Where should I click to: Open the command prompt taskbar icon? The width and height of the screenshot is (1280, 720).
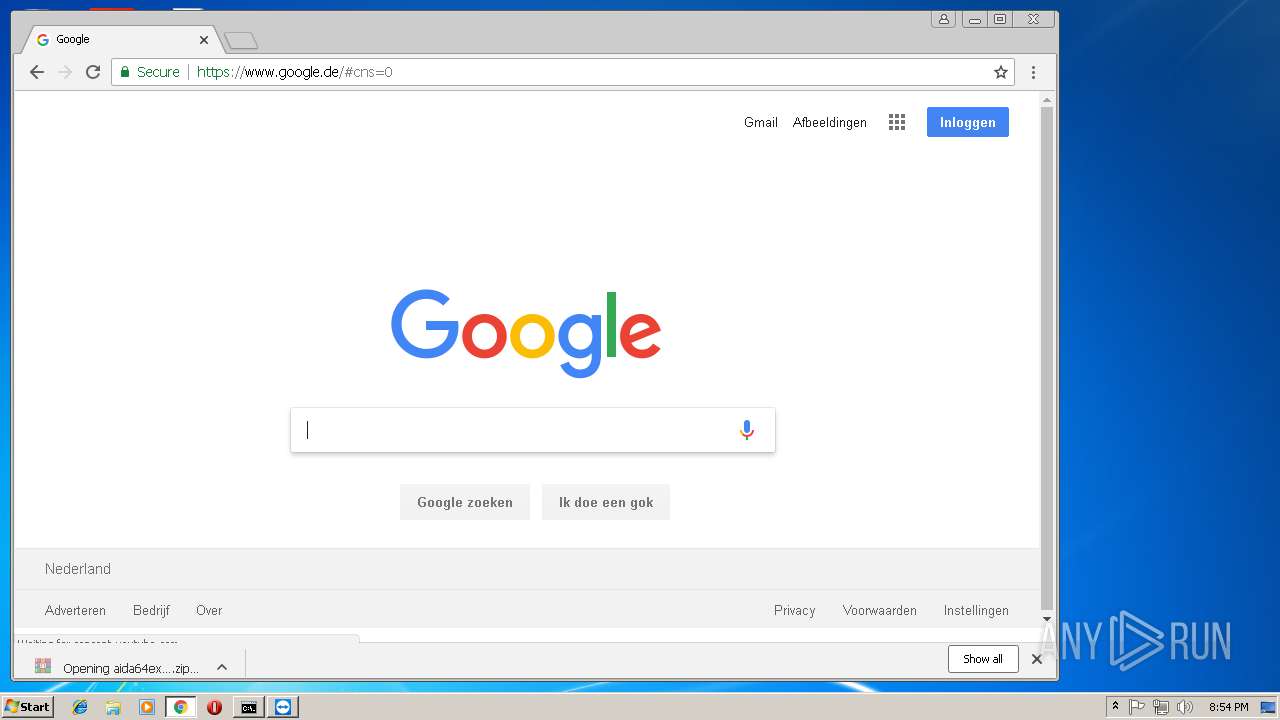click(248, 707)
